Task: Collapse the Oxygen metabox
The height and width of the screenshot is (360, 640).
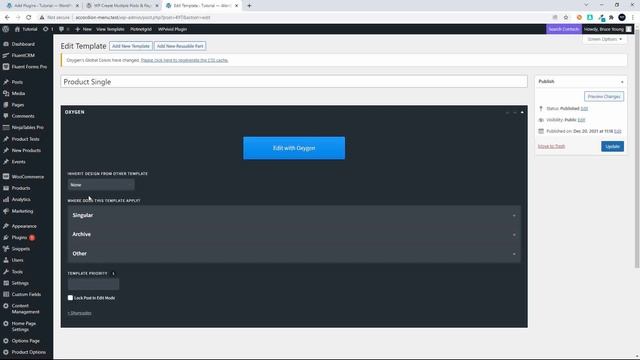Action: pos(522,112)
